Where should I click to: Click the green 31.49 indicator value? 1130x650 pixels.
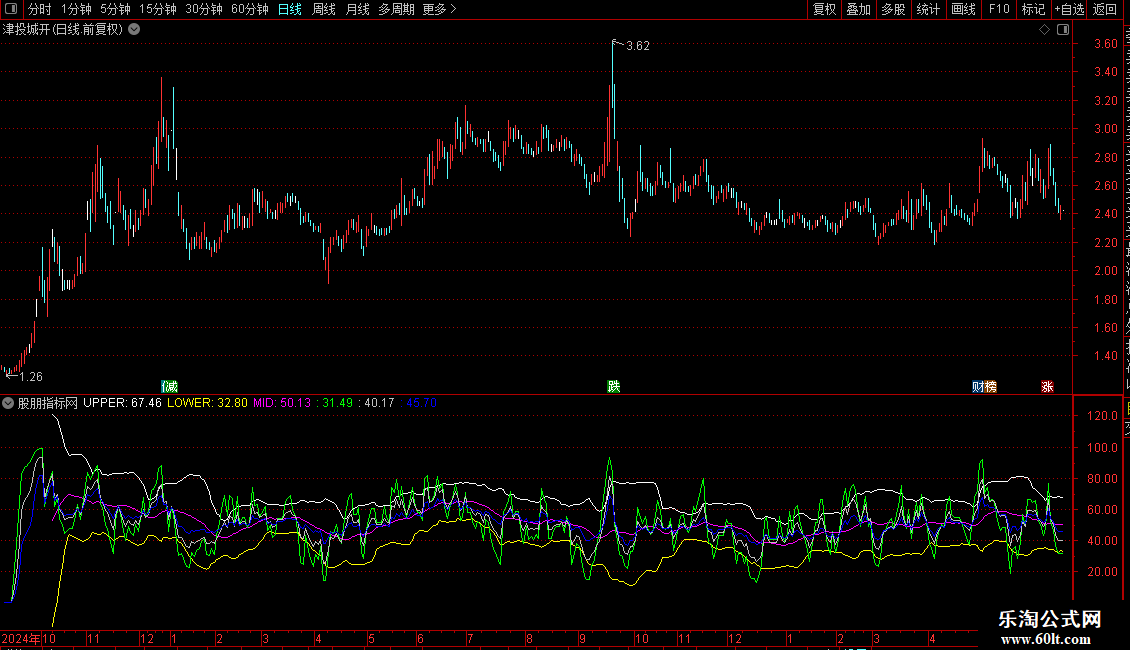(337, 403)
